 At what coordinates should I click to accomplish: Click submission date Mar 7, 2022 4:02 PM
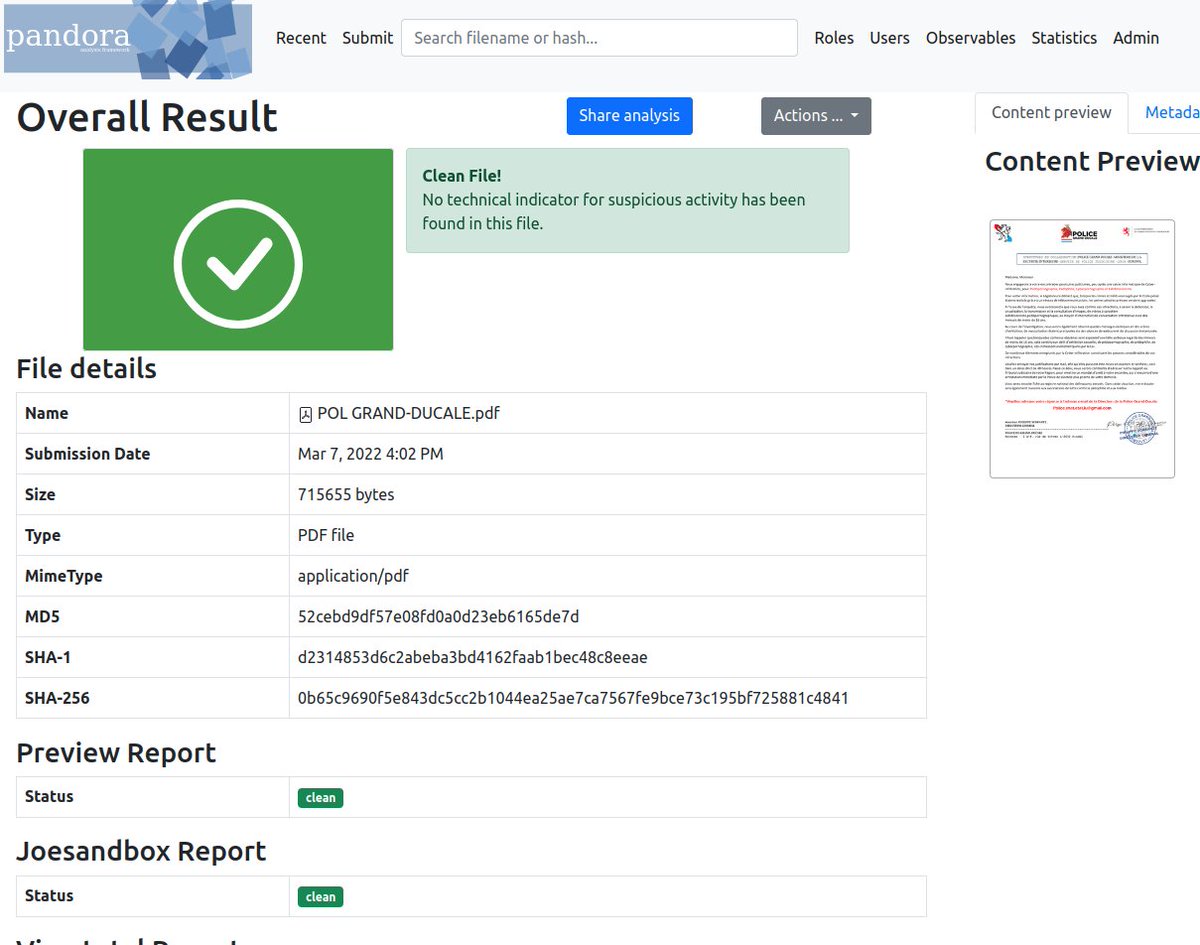point(370,454)
